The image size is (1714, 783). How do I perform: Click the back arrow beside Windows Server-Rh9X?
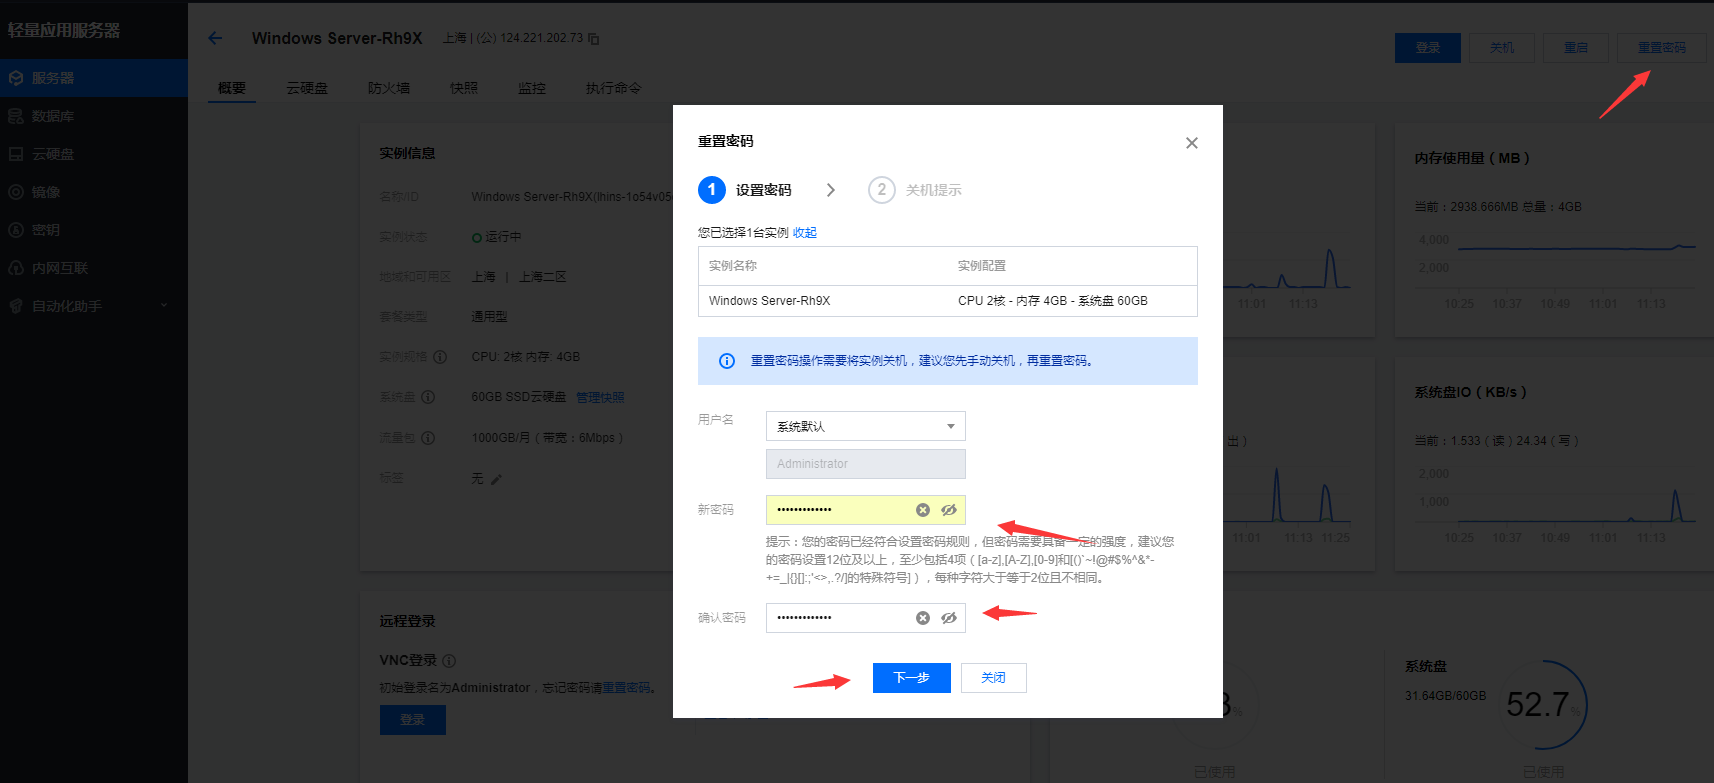215,38
